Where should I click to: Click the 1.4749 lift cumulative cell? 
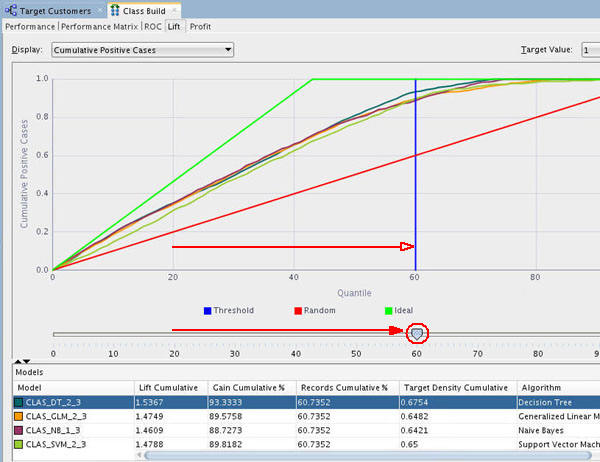tap(171, 416)
